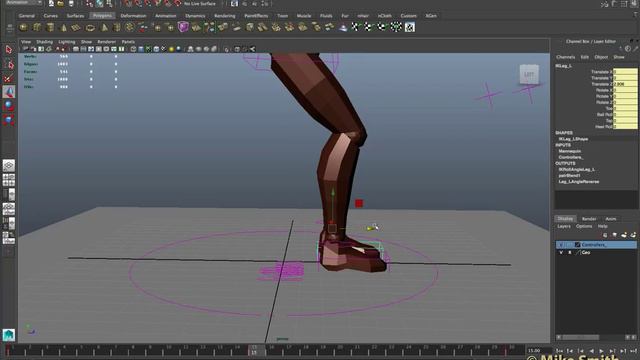Screen dimensions: 640x360
Task: Toggle visibility of Controllers_ layer
Action: pos(561,244)
